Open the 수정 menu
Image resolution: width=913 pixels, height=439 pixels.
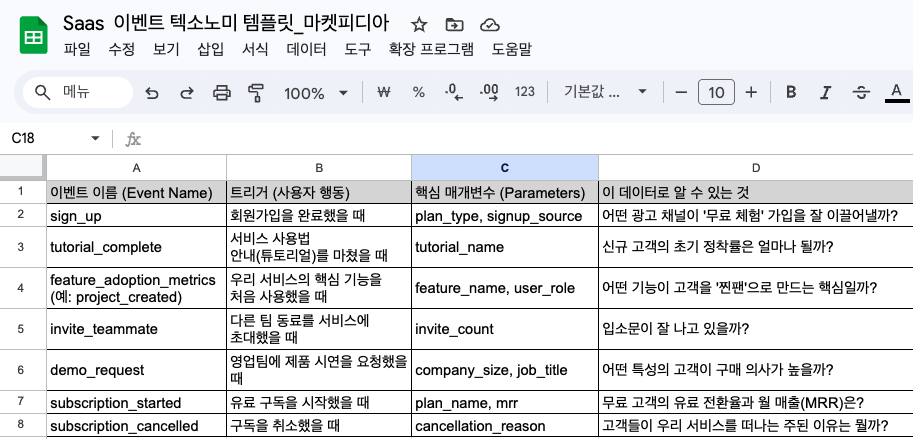(121, 49)
